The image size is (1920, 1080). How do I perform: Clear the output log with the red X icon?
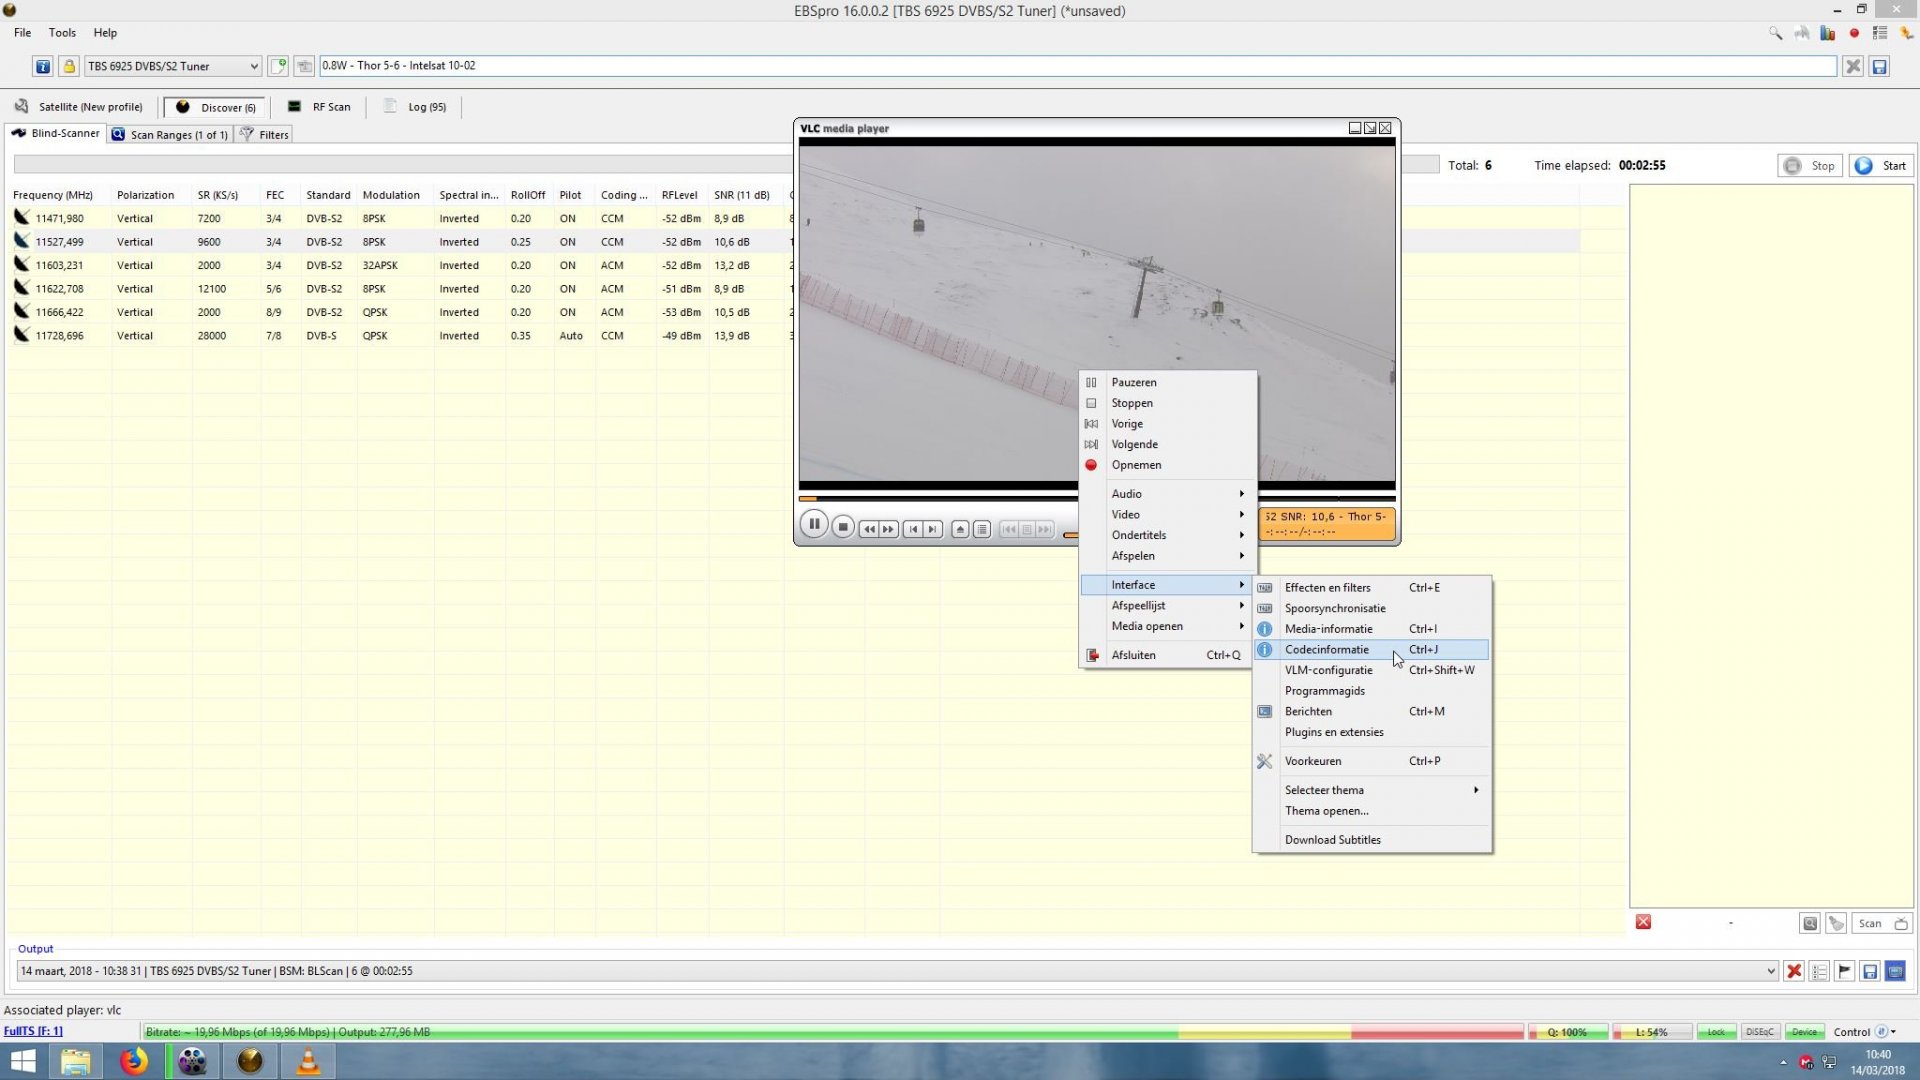(x=1795, y=970)
